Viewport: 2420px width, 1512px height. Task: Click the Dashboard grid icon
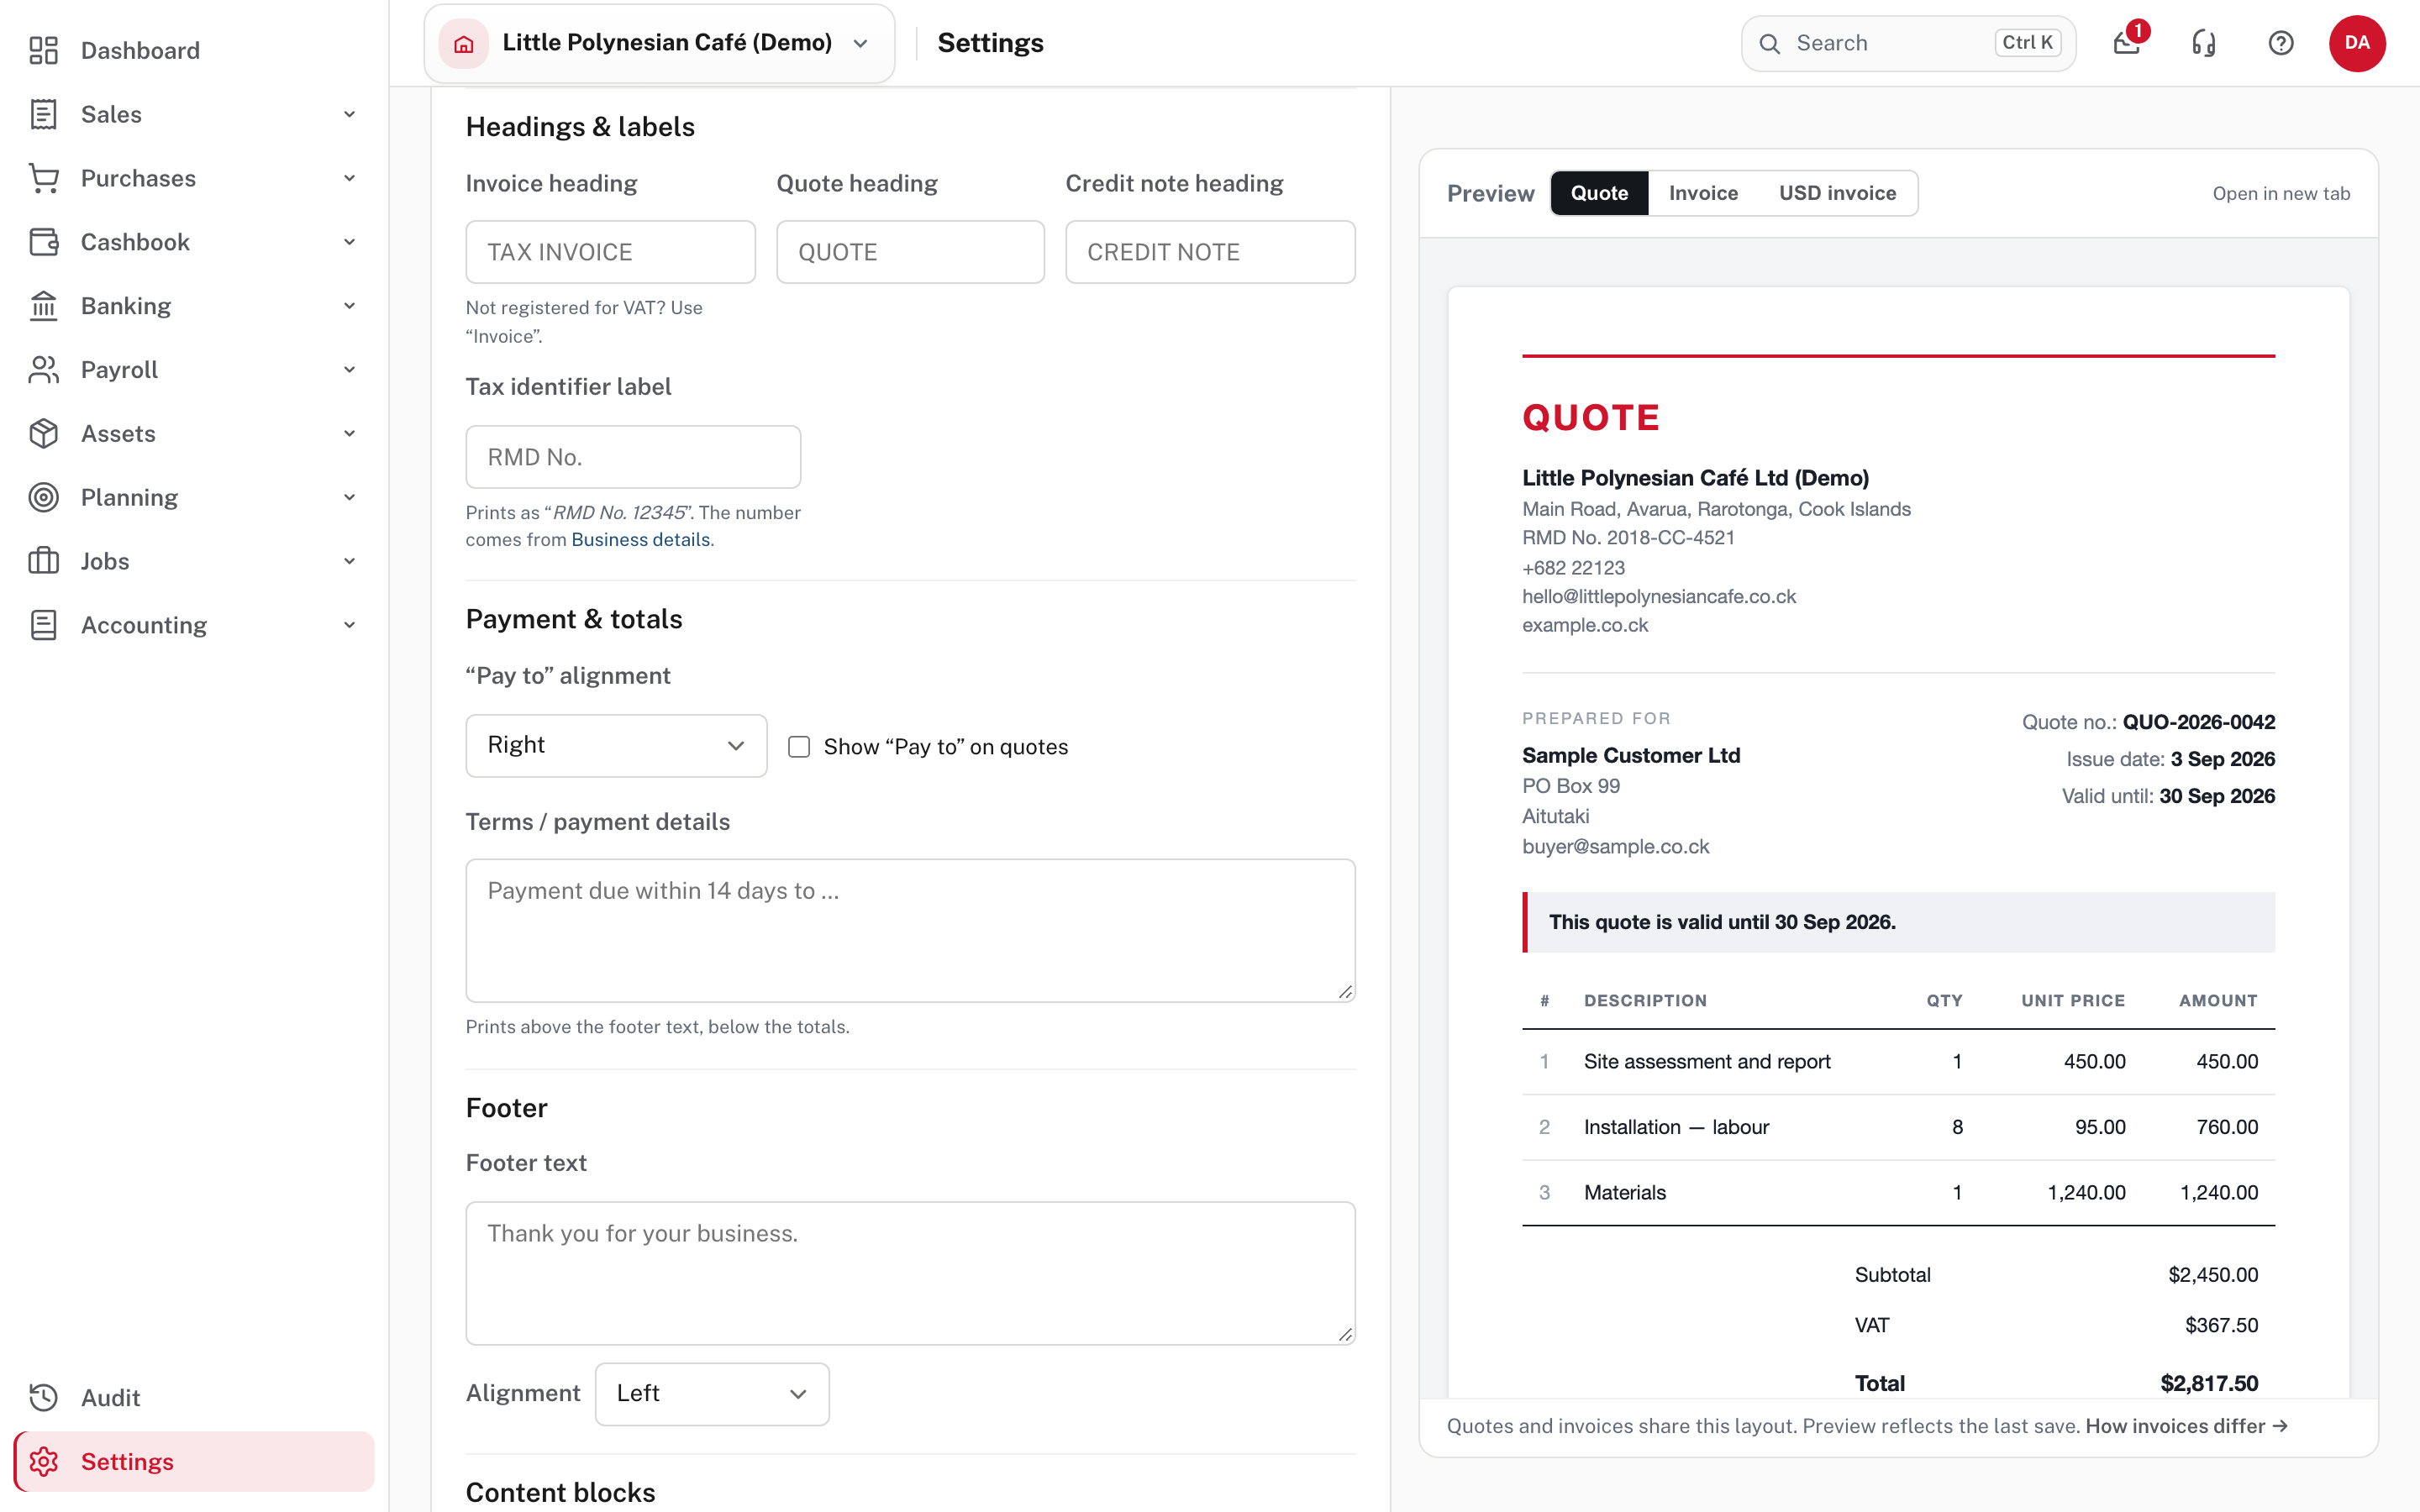click(43, 50)
